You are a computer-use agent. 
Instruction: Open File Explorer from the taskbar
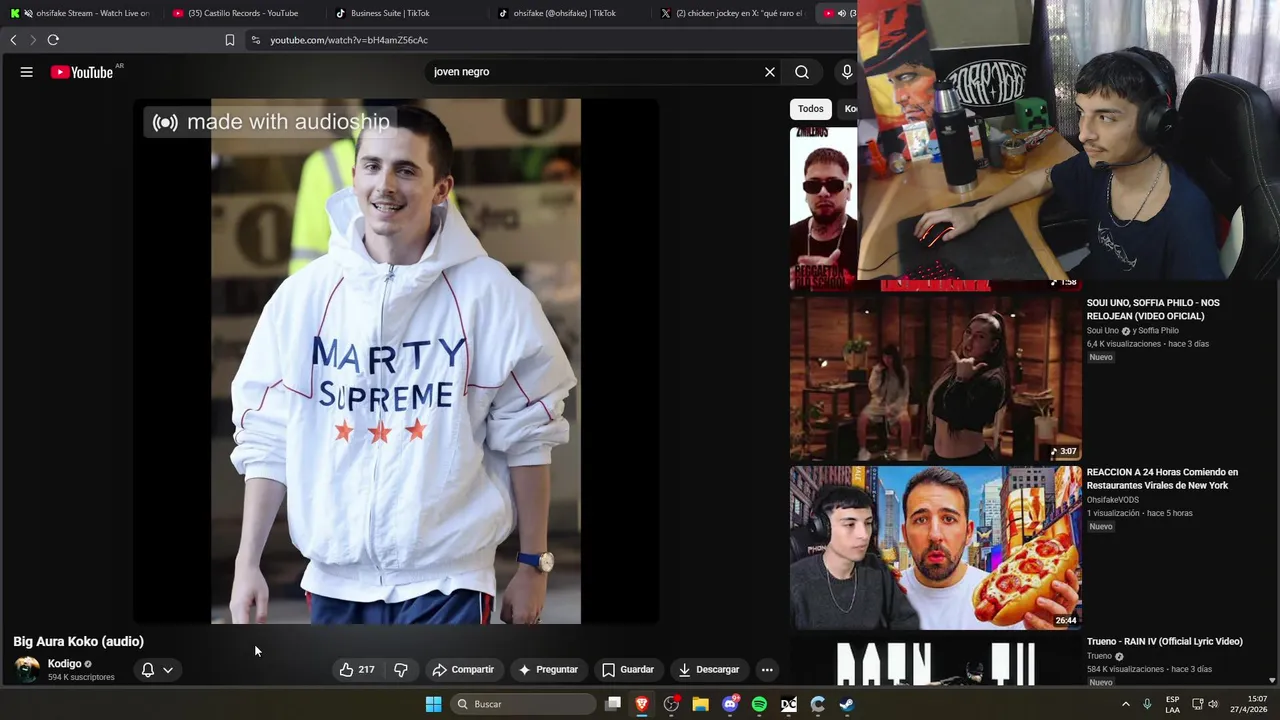[701, 704]
